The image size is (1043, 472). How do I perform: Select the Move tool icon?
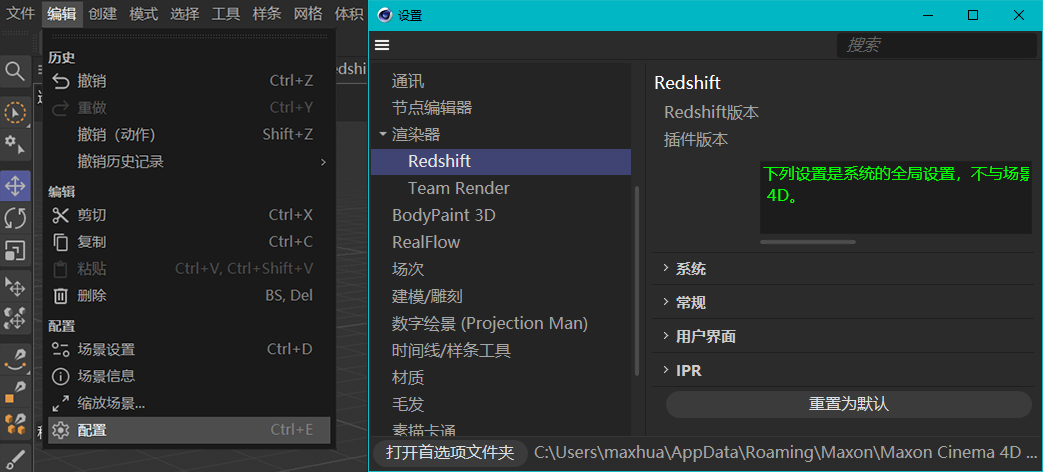pos(15,186)
